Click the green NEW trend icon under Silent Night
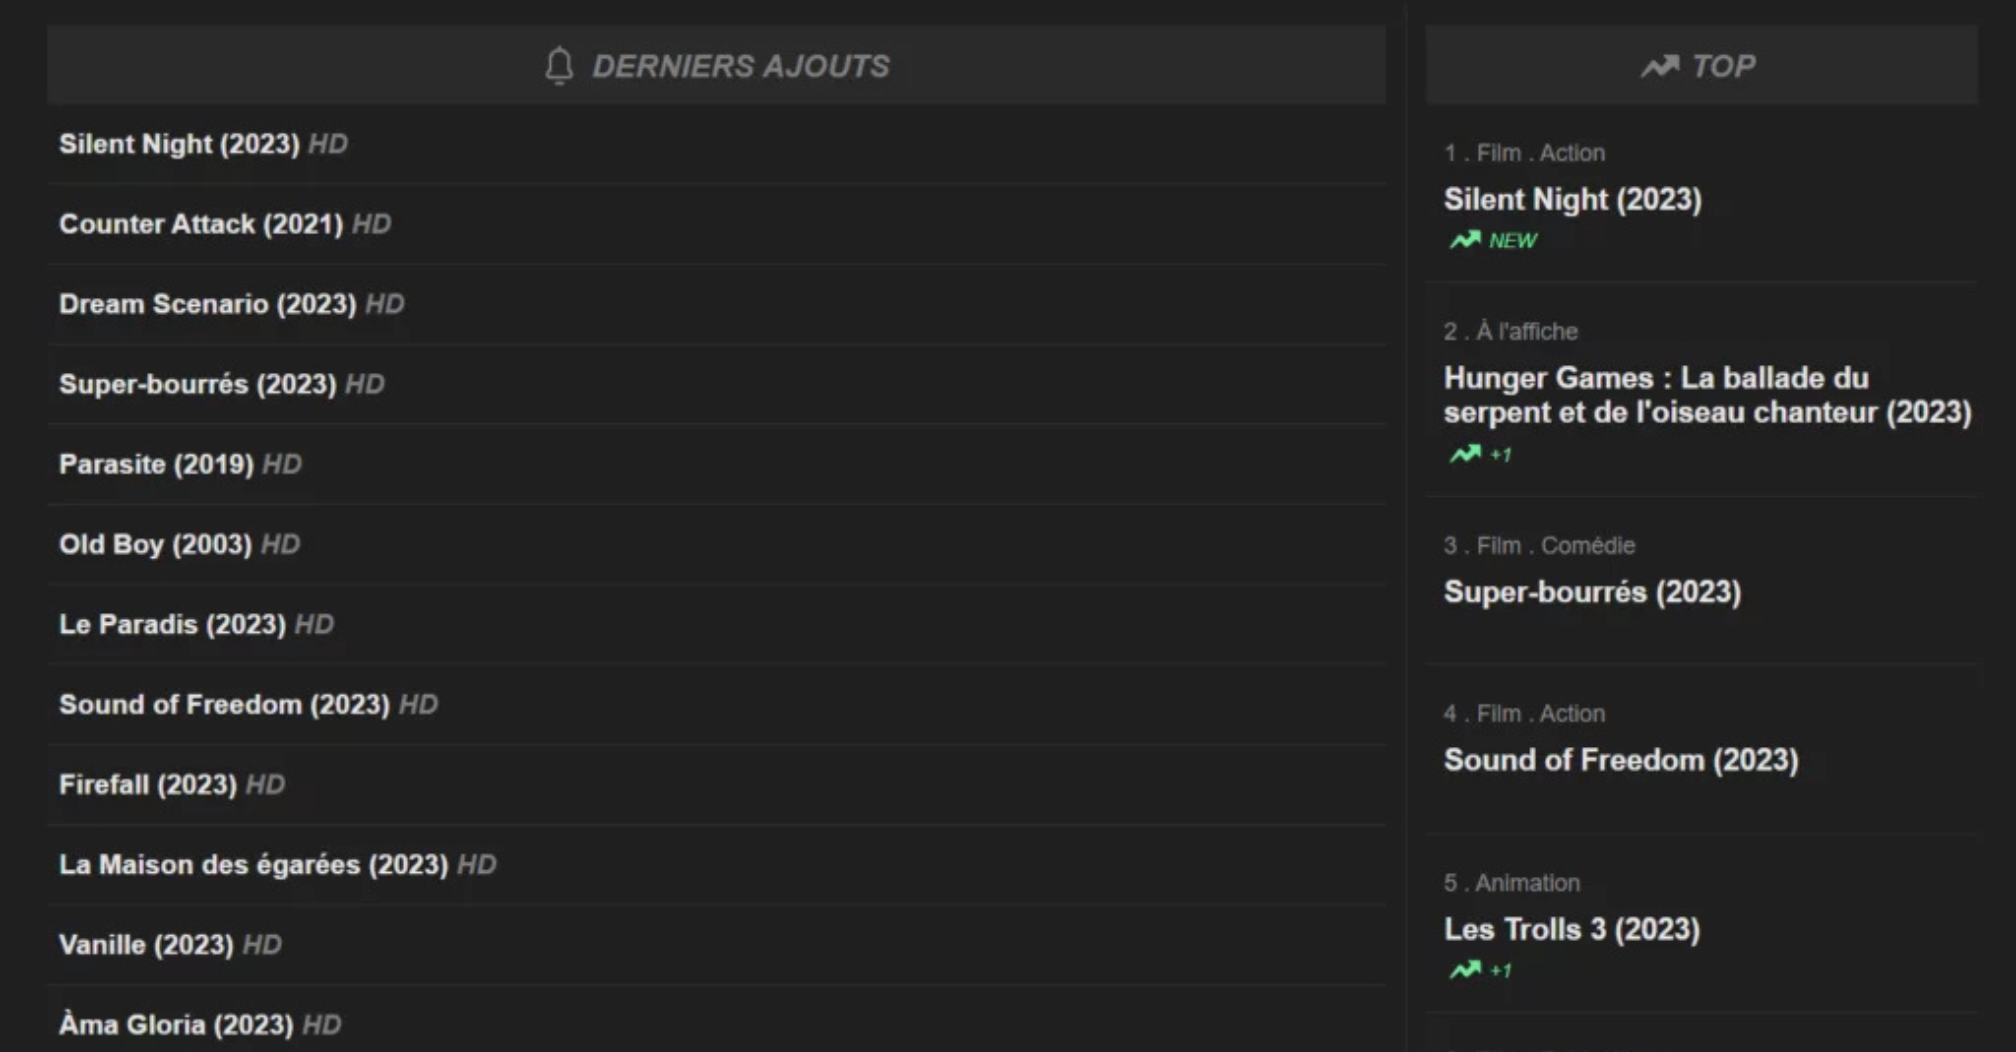The height and width of the screenshot is (1052, 2016). (x=1465, y=240)
